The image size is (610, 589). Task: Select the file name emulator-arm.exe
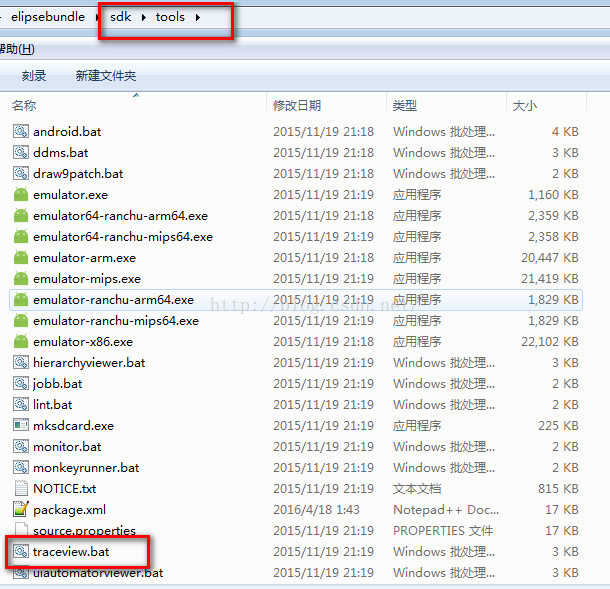[x=84, y=258]
